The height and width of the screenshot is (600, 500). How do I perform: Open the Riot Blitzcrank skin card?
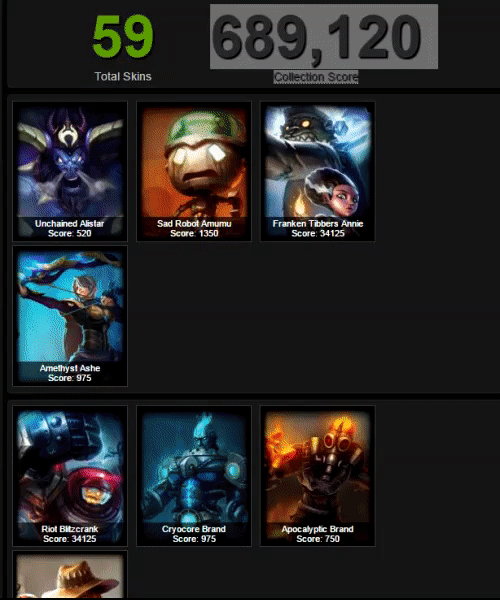pyautogui.click(x=70, y=476)
